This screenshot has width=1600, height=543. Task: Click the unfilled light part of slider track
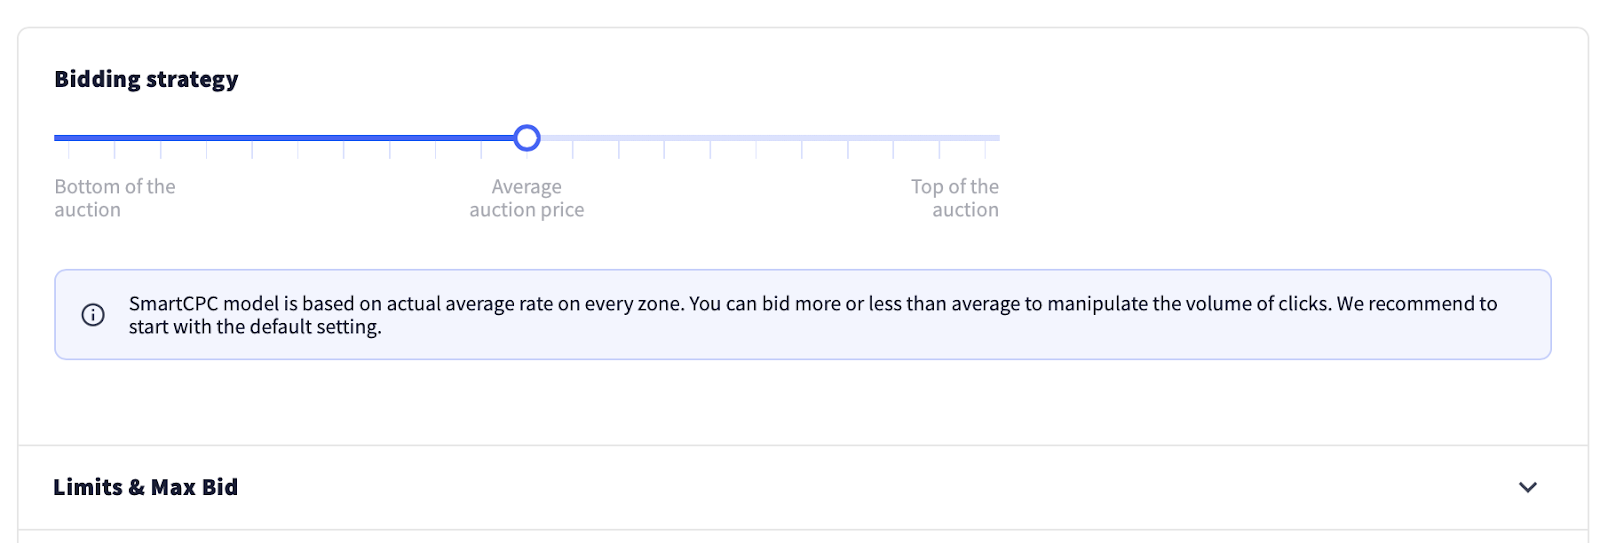[x=770, y=138]
